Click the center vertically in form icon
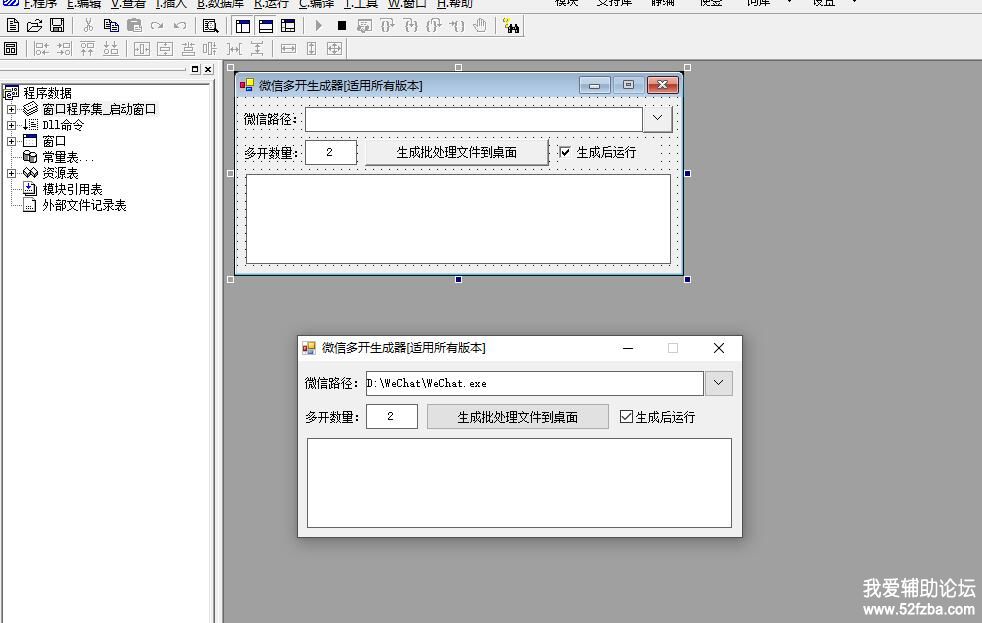This screenshot has height=623, width=982. tap(165, 48)
